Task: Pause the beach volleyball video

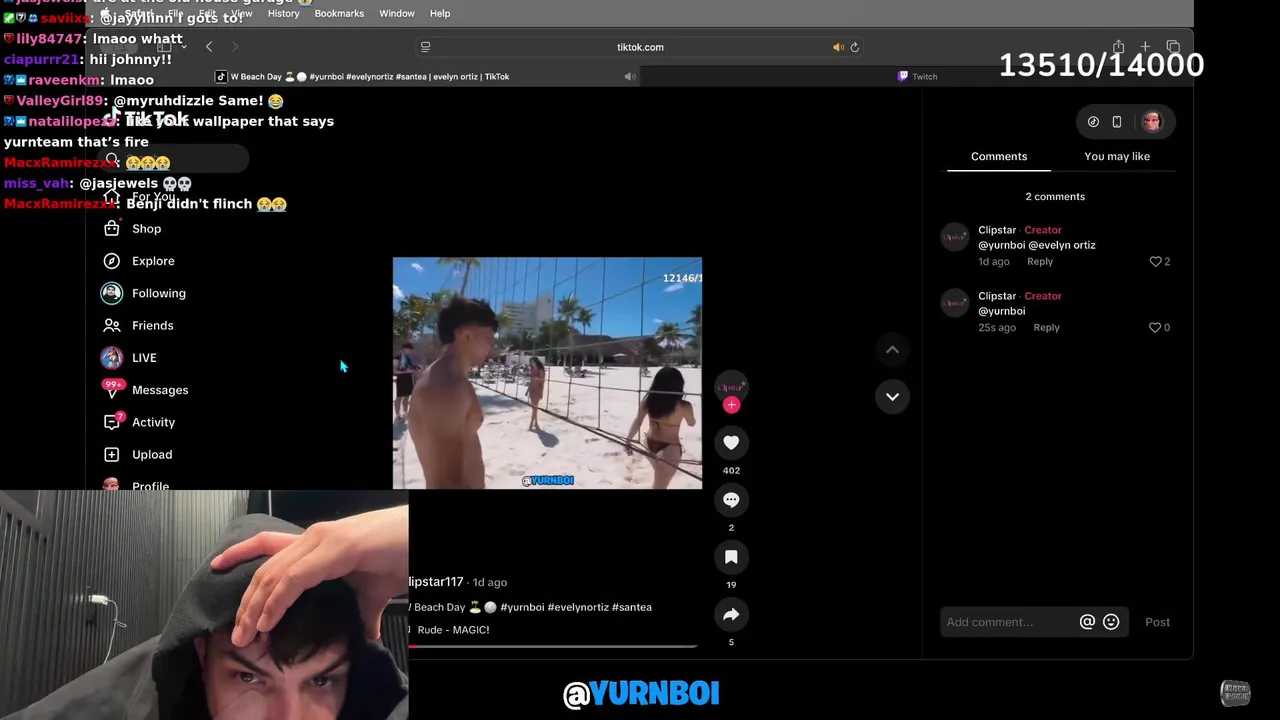Action: click(x=547, y=373)
